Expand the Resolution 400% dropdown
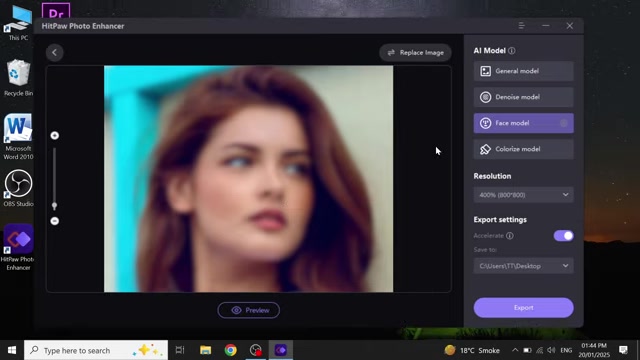640x360 pixels. (523, 195)
